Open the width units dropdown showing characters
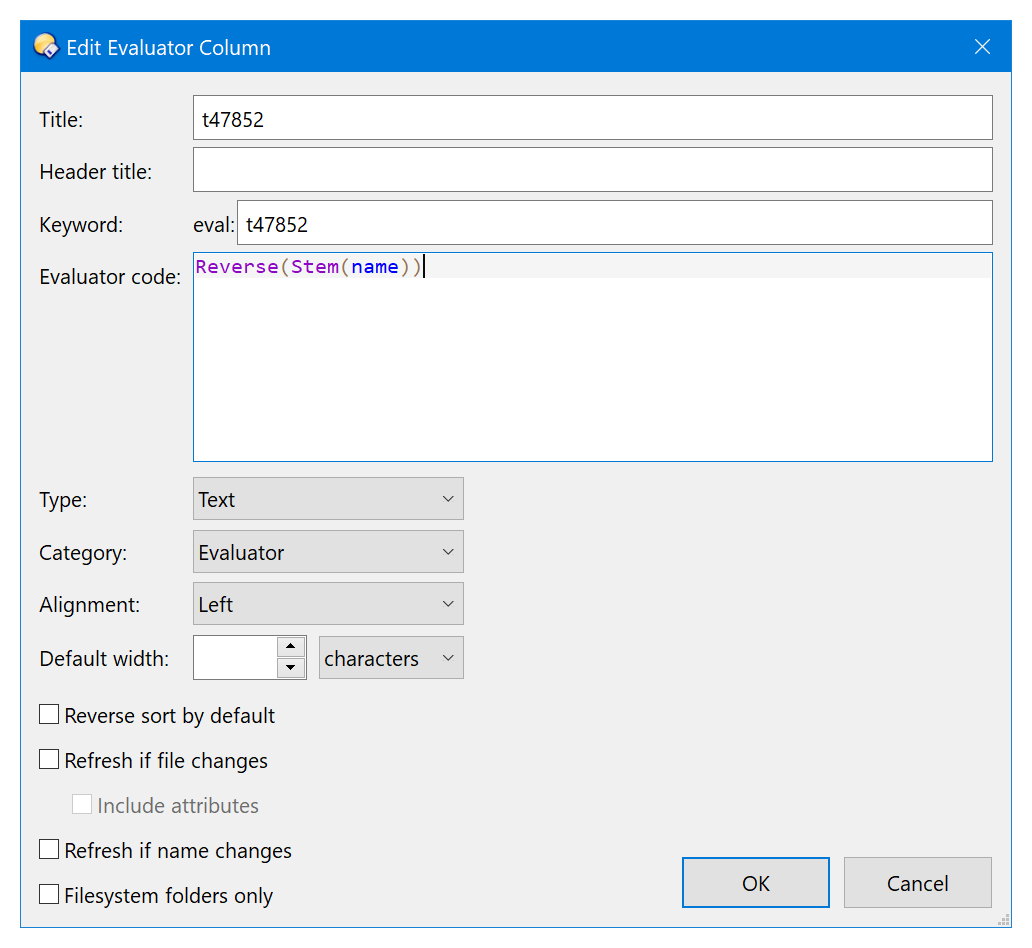This screenshot has height=948, width=1032. [391, 658]
